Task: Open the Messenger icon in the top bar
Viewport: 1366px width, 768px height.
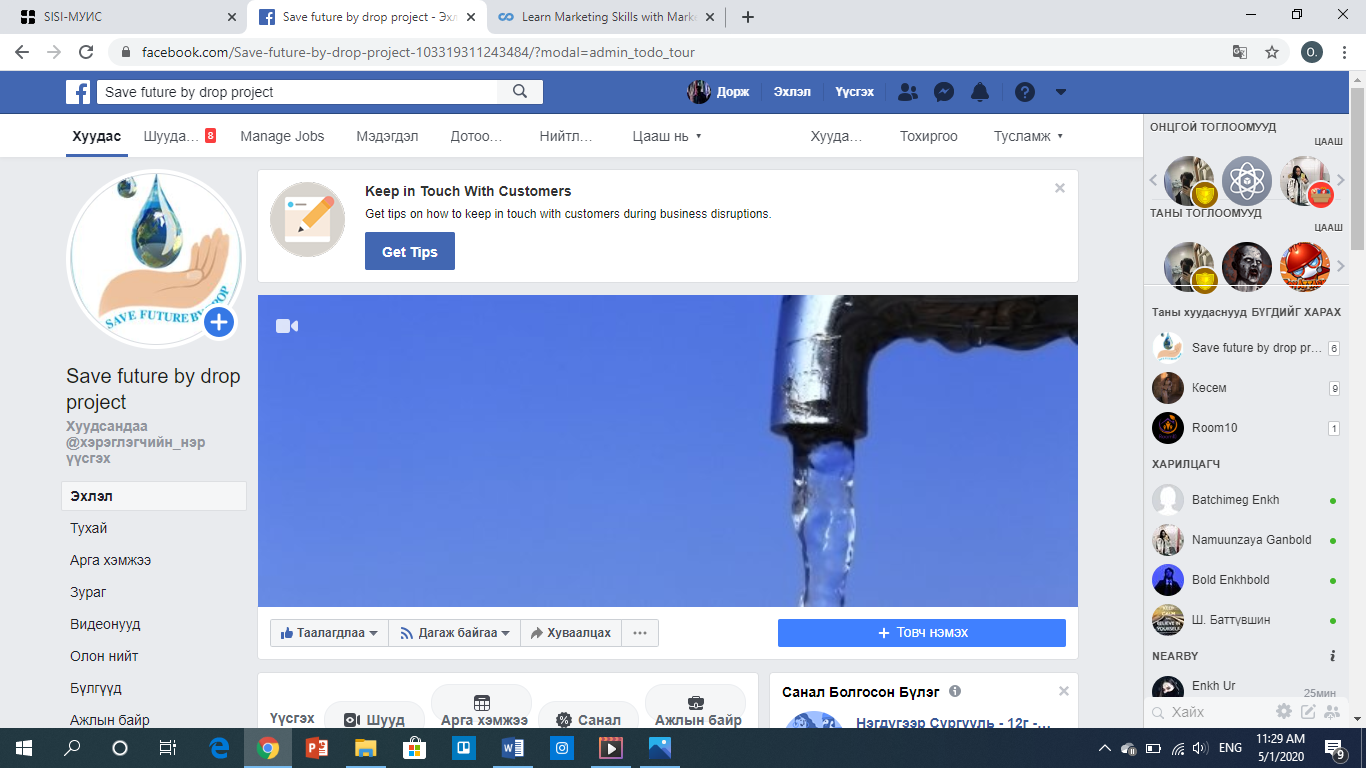Action: tap(943, 92)
